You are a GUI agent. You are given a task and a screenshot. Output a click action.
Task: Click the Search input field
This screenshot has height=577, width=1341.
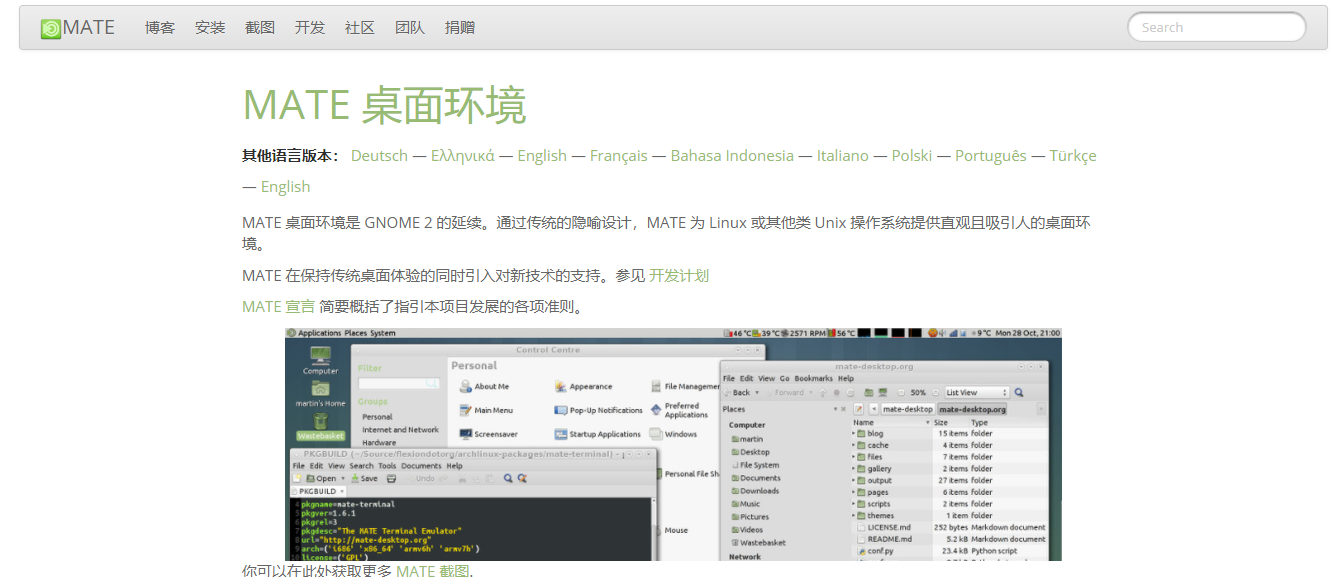tap(1216, 28)
